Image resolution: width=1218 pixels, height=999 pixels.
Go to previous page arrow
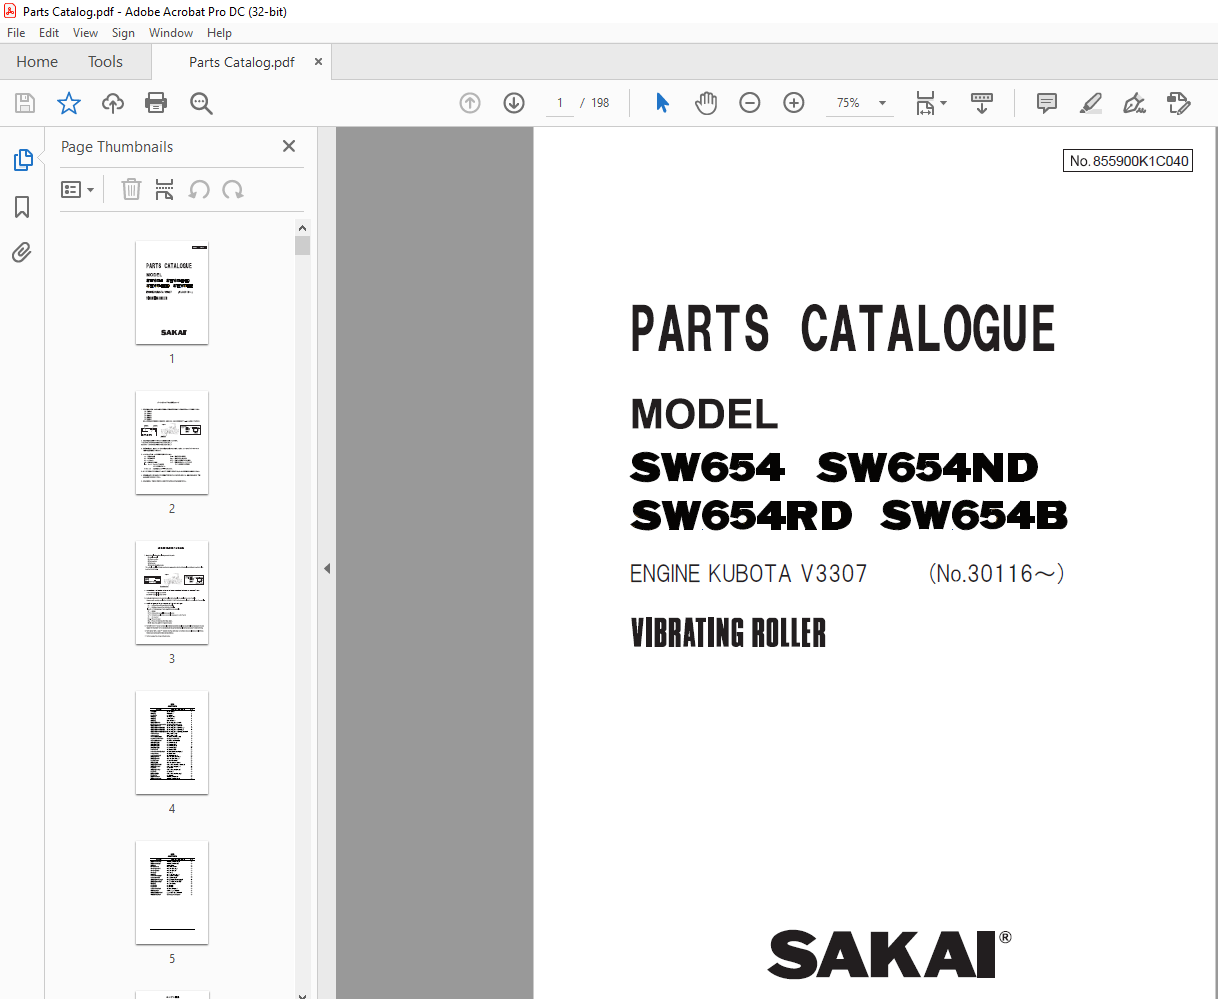click(470, 103)
